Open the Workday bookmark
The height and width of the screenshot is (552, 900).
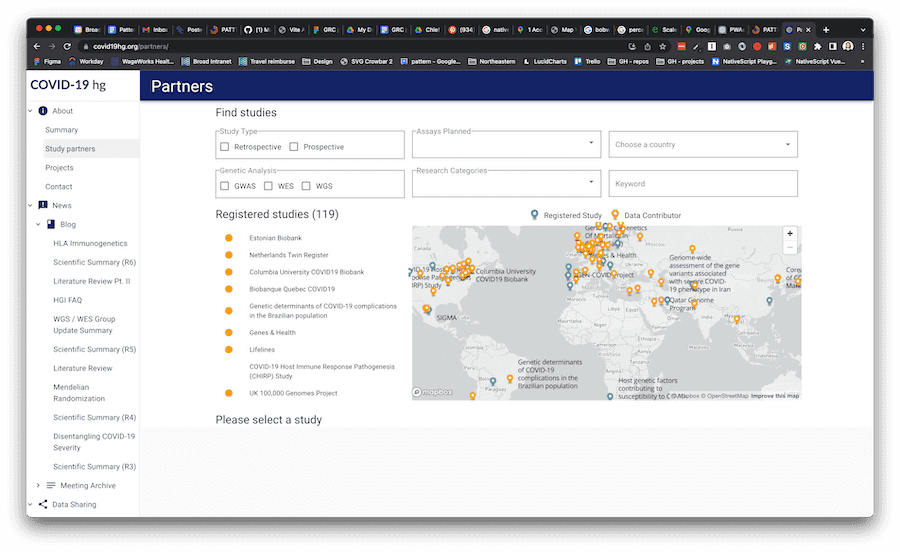(x=86, y=61)
